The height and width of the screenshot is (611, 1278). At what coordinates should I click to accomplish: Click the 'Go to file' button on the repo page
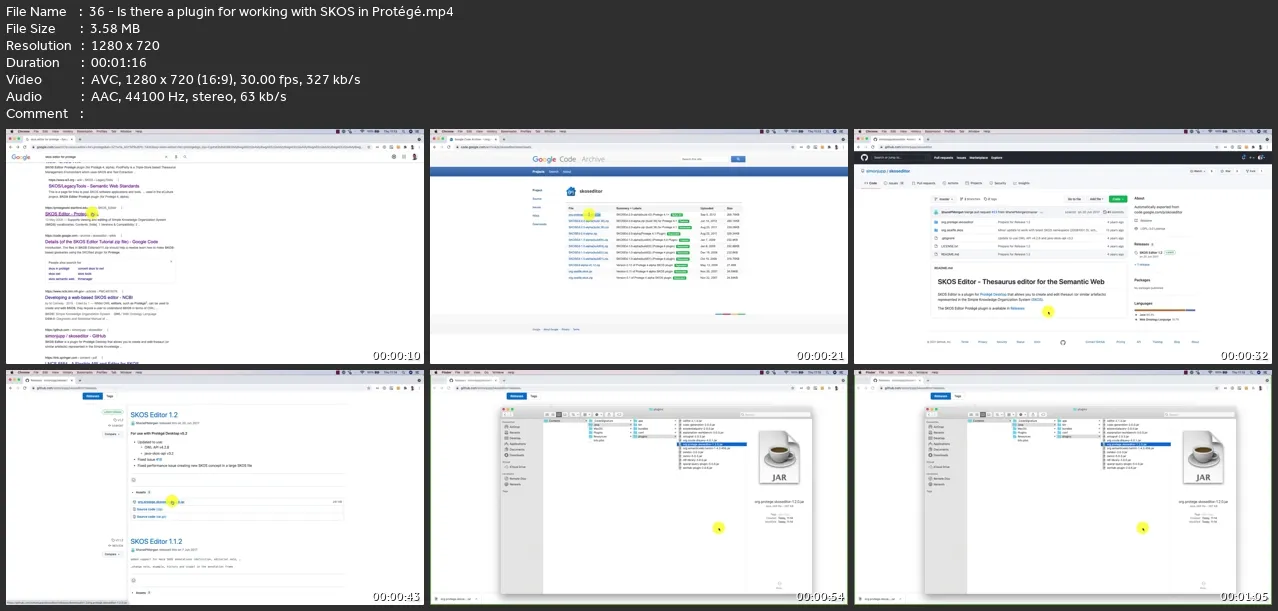[x=1074, y=200]
